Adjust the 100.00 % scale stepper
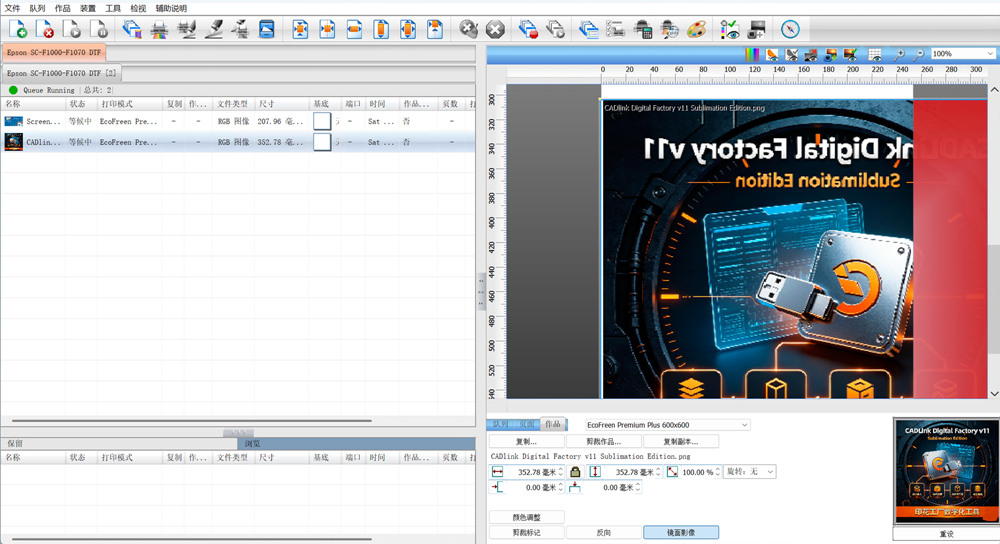 (717, 472)
